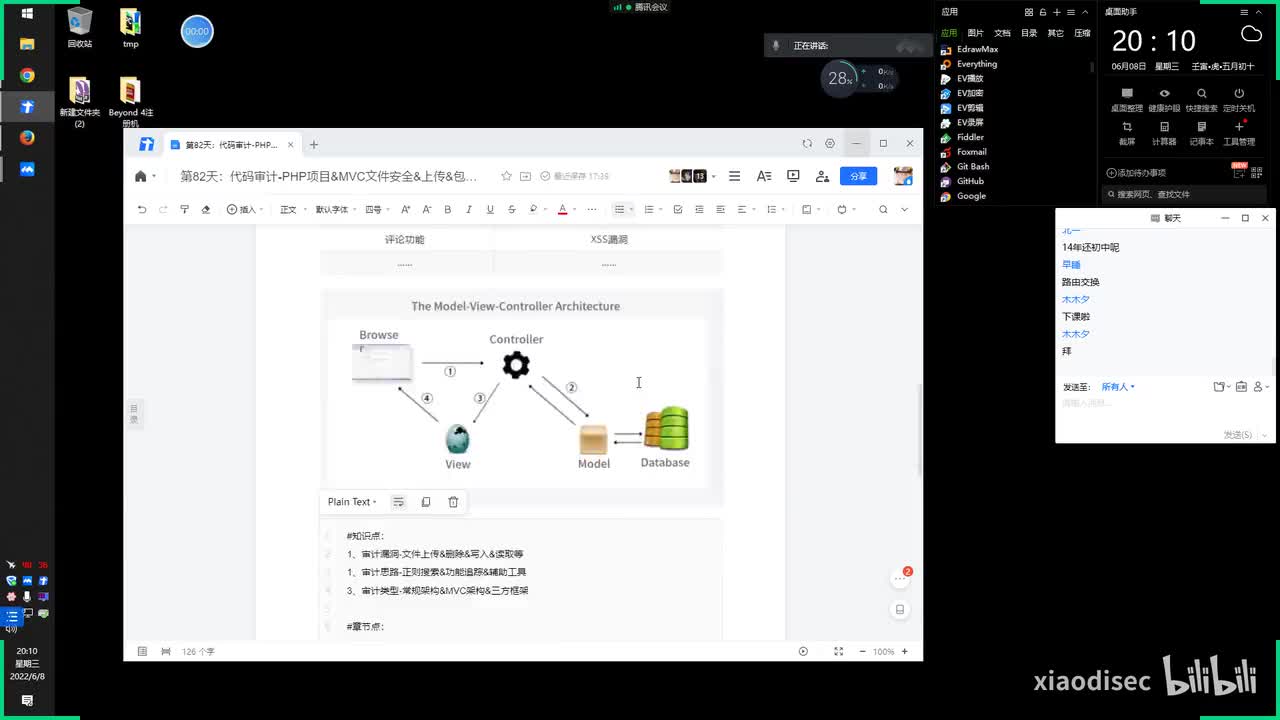Click the redo arrow in the toolbar

point(163,209)
